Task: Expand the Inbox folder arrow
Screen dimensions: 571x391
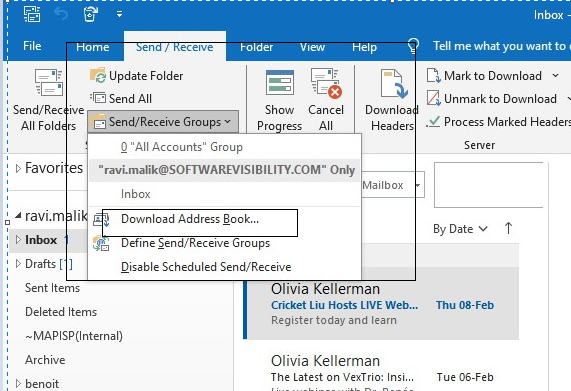Action: point(18,240)
